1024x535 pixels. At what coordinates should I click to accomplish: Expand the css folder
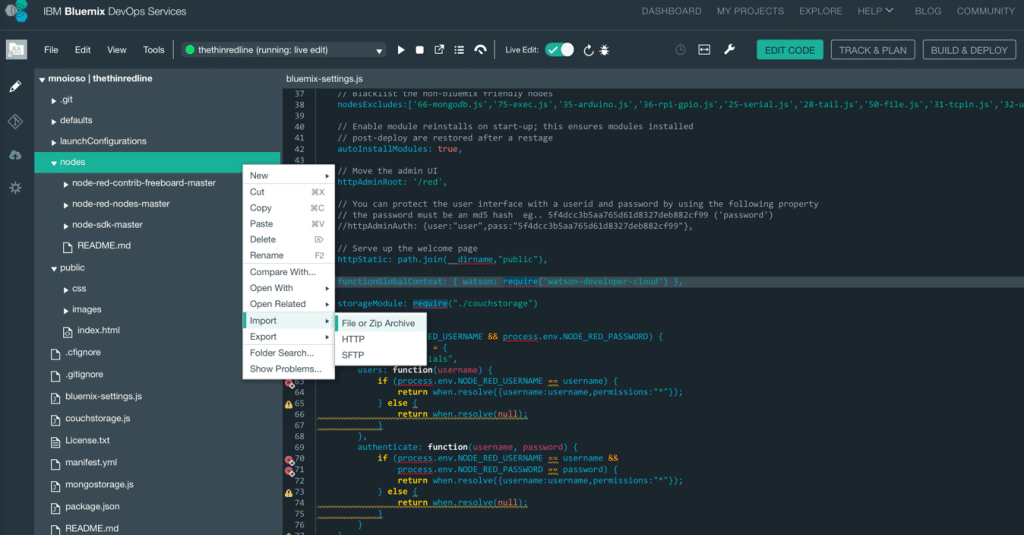(x=66, y=289)
